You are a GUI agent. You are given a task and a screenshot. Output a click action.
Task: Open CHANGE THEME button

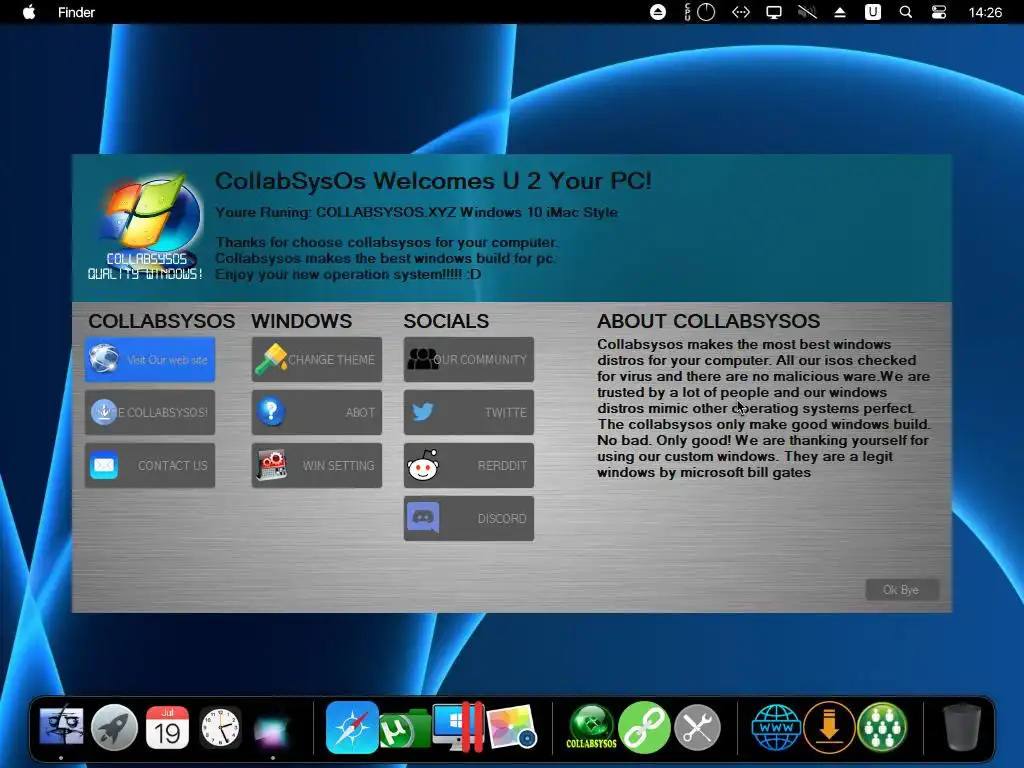tap(317, 359)
